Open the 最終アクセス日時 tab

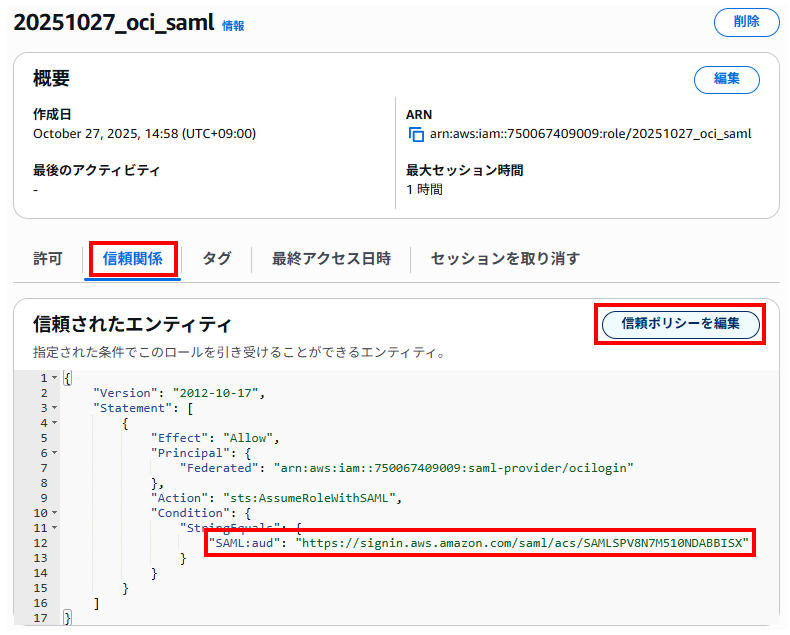pyautogui.click(x=331, y=259)
